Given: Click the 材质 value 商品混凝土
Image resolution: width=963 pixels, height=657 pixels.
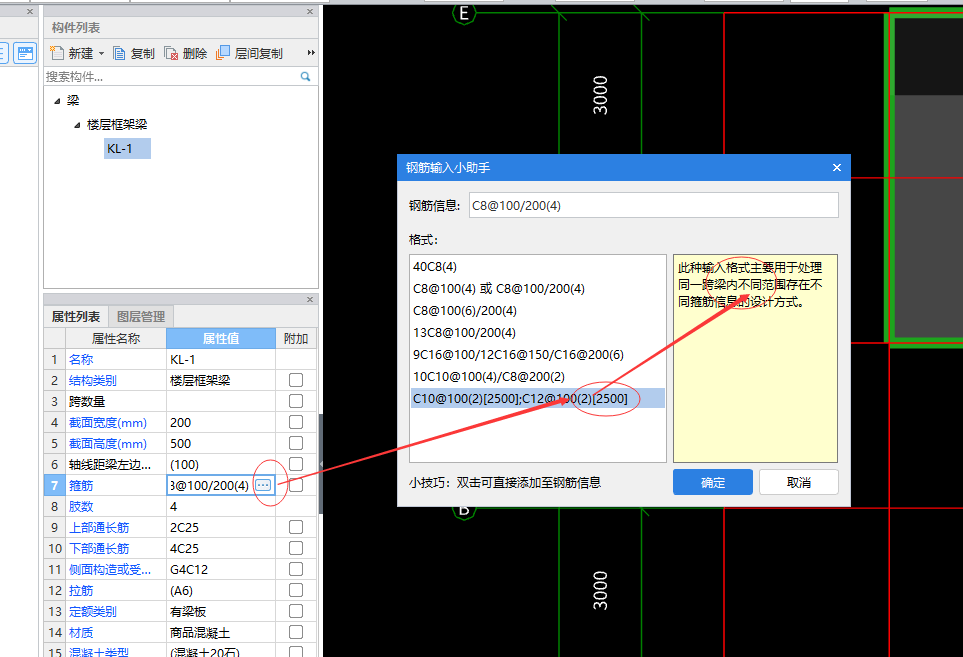Looking at the screenshot, I should (x=221, y=632).
